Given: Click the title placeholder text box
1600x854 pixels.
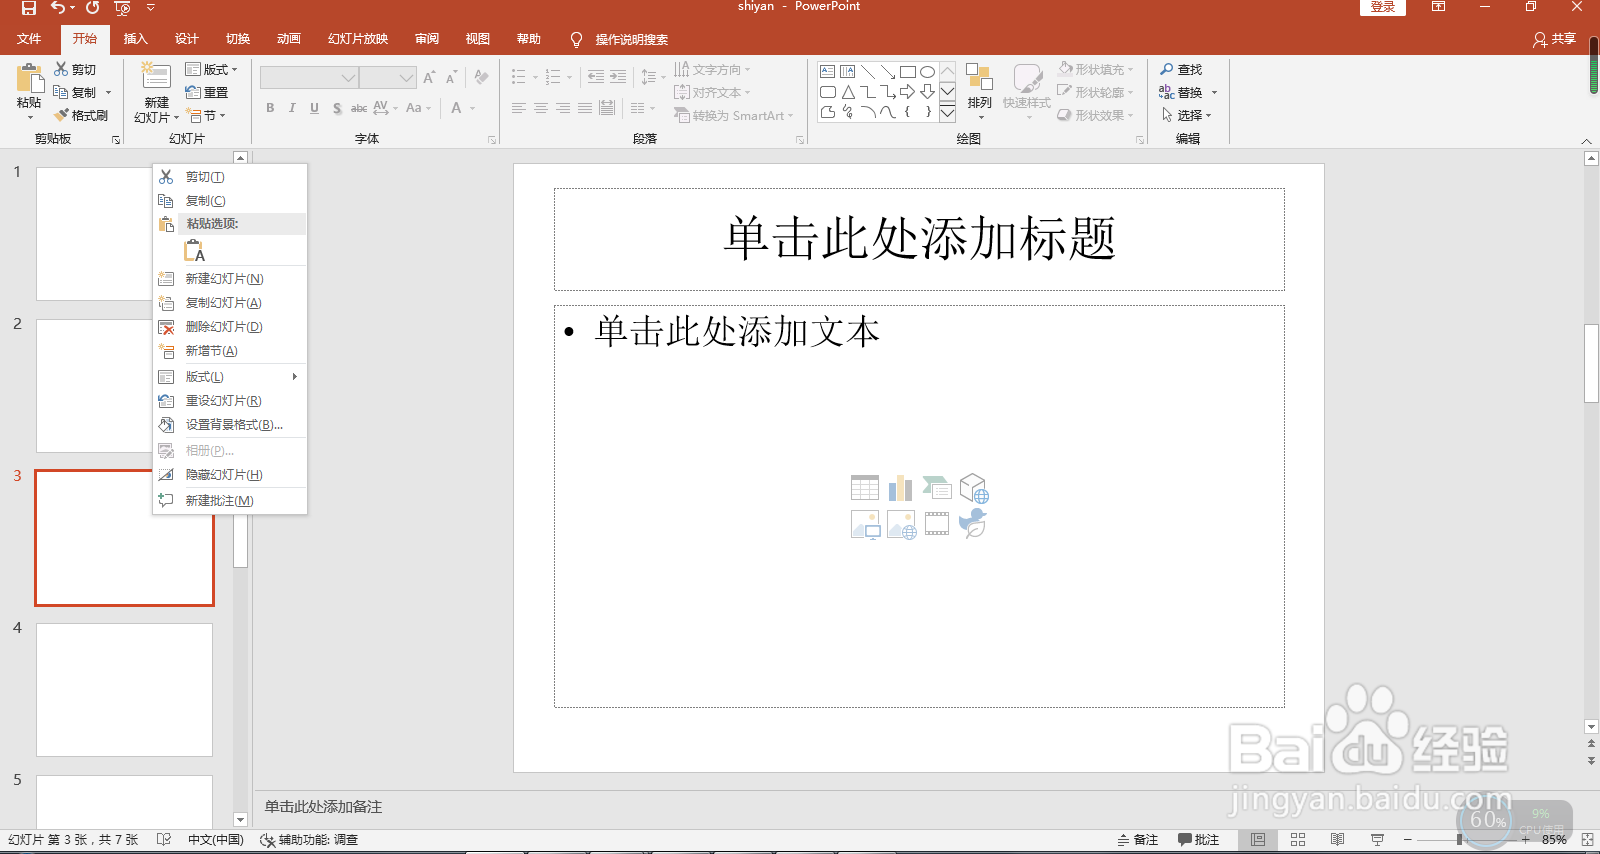Looking at the screenshot, I should coord(919,240).
